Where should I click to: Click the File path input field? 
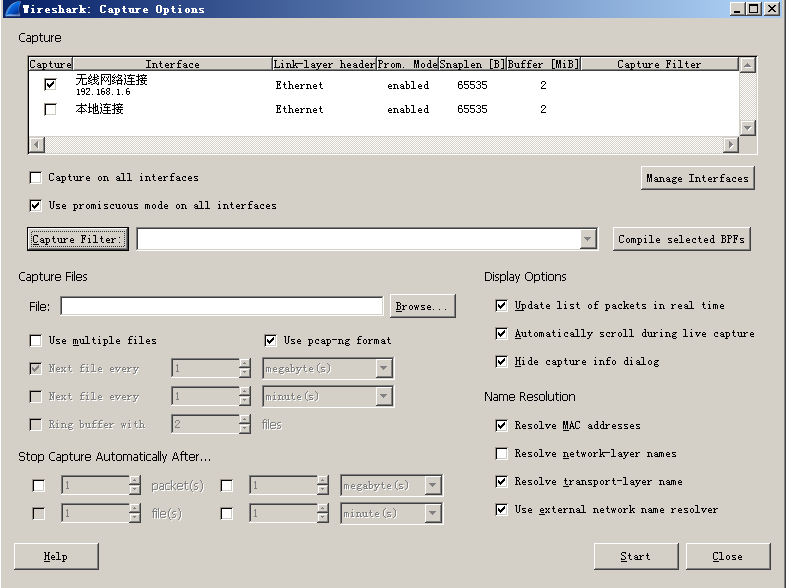(x=221, y=306)
